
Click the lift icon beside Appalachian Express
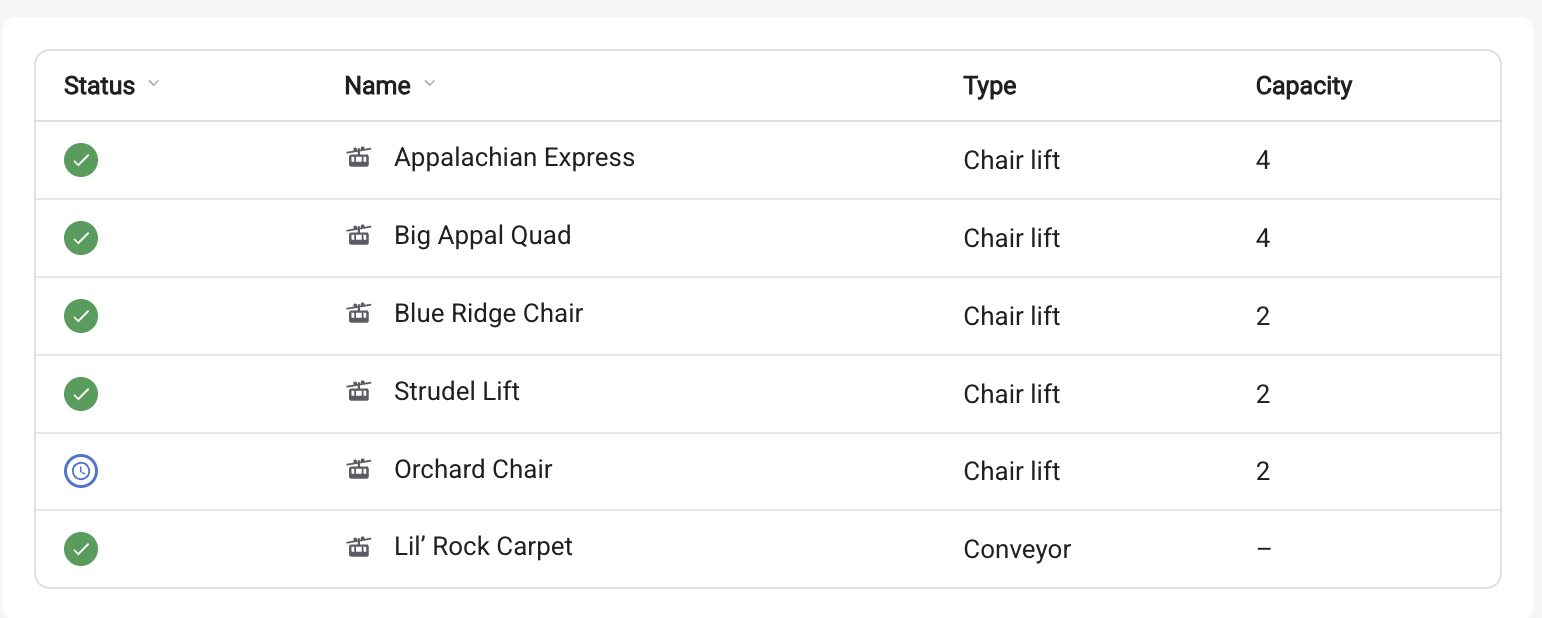pyautogui.click(x=359, y=157)
